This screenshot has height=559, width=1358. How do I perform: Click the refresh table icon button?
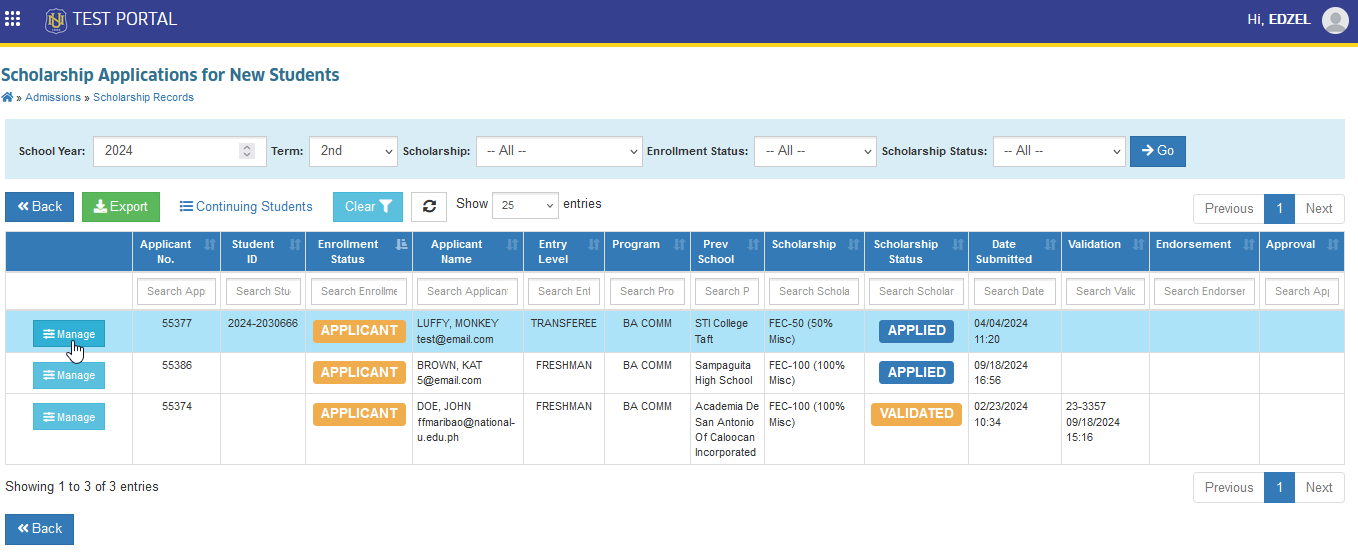pyautogui.click(x=429, y=207)
